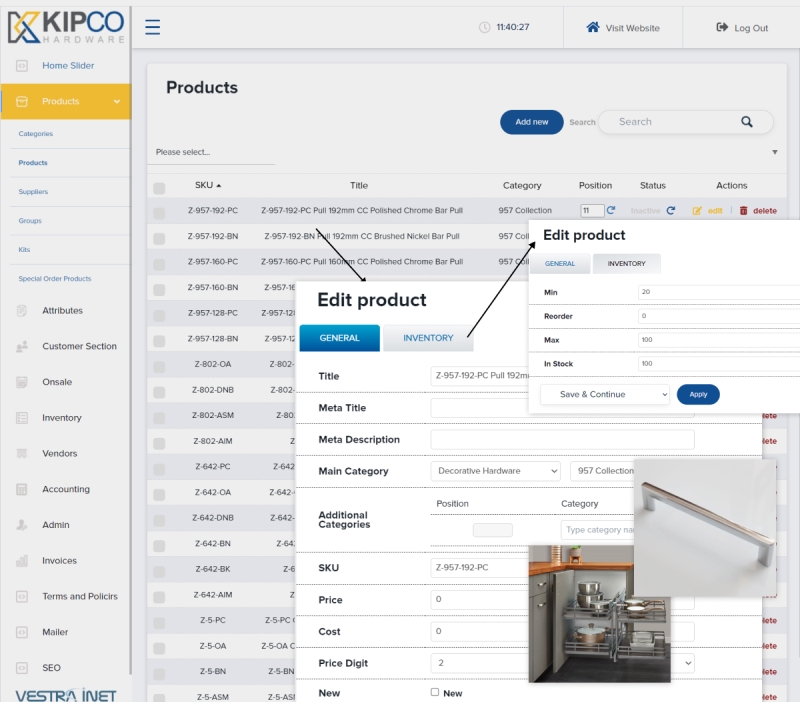This screenshot has width=800, height=702.
Task: Check the New checkbox in Edit product
Action: (434, 691)
